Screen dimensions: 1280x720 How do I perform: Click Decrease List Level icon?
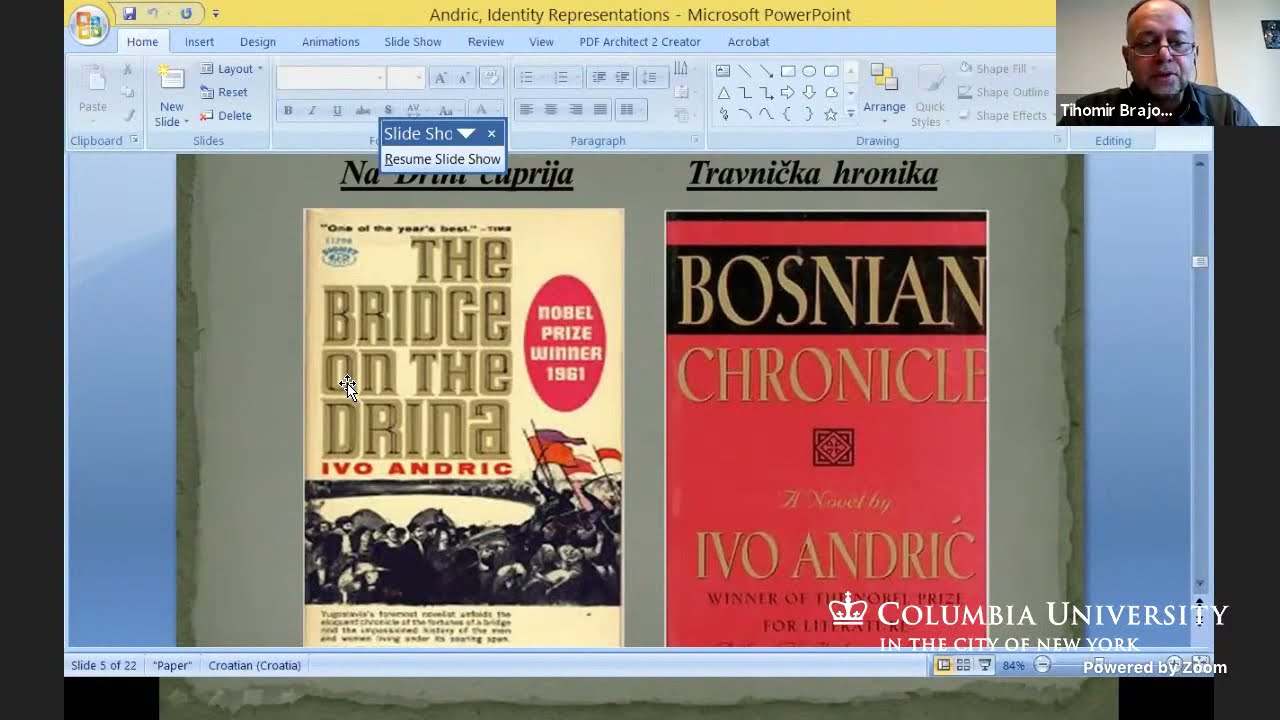(598, 78)
